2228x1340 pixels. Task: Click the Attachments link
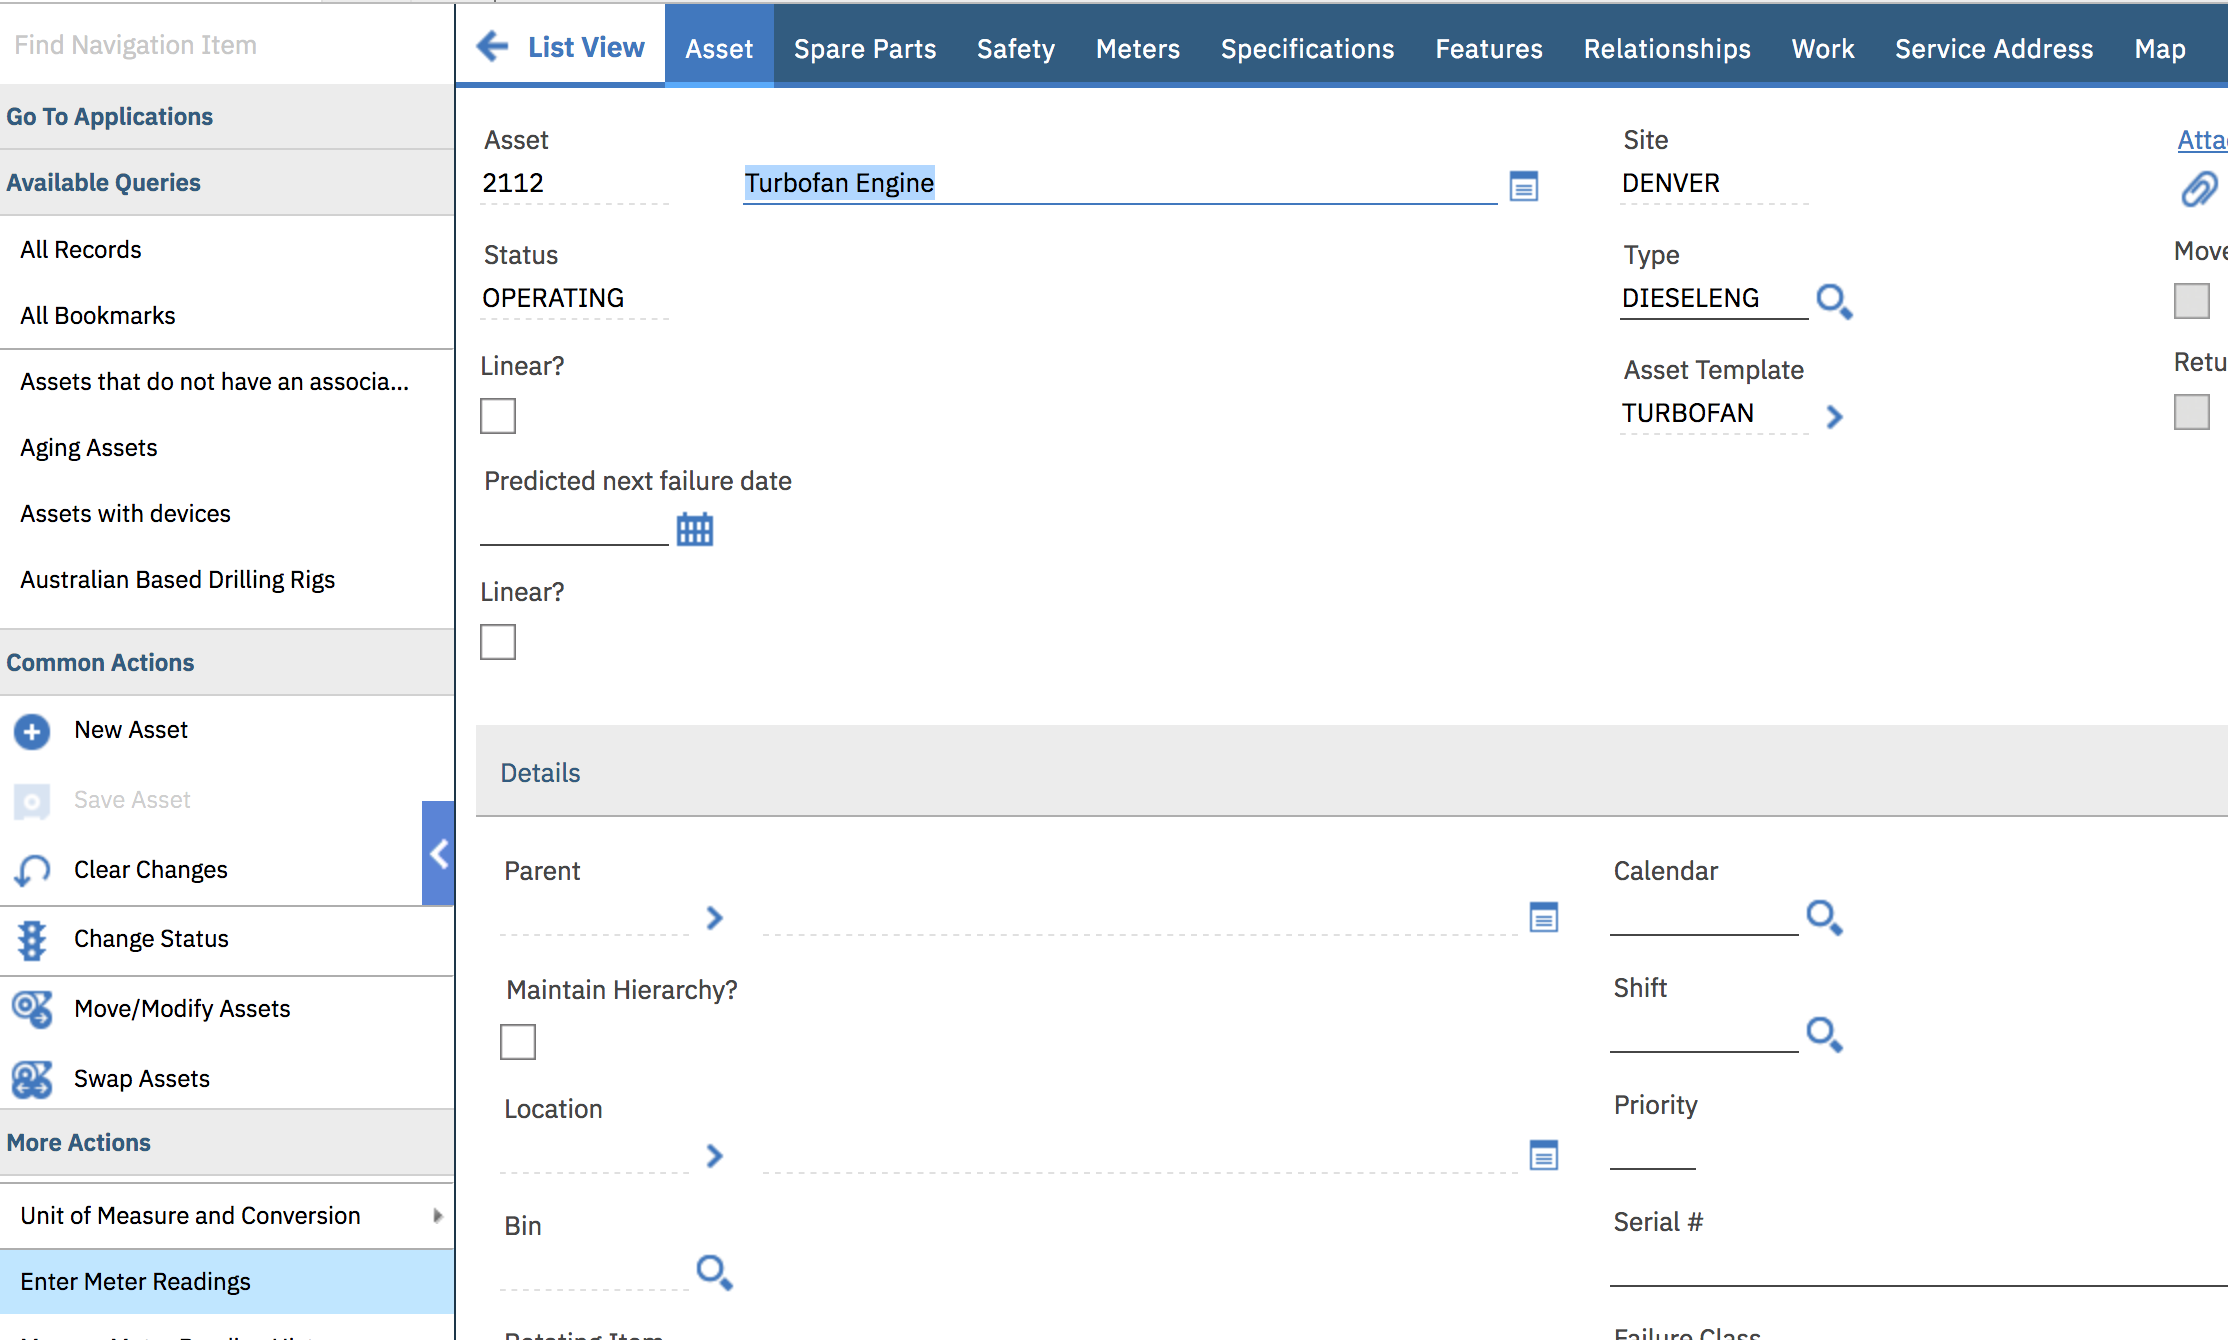point(2202,140)
